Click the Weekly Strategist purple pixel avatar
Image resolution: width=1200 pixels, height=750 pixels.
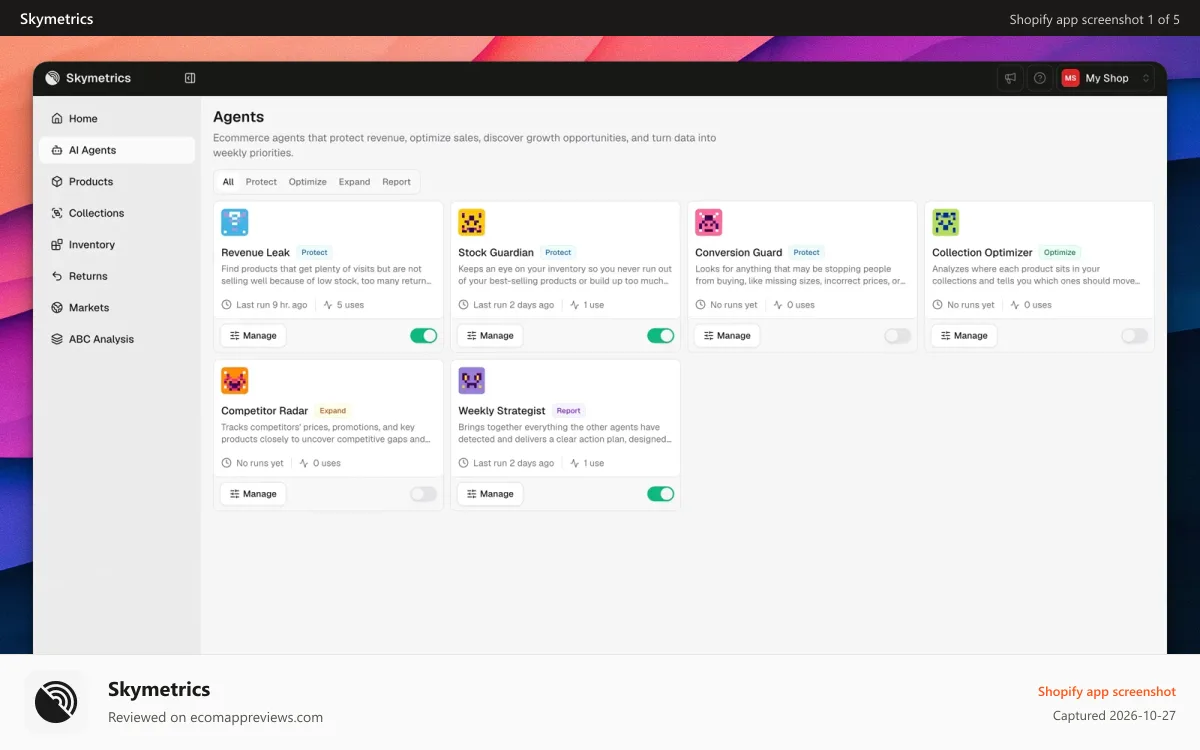pos(472,380)
